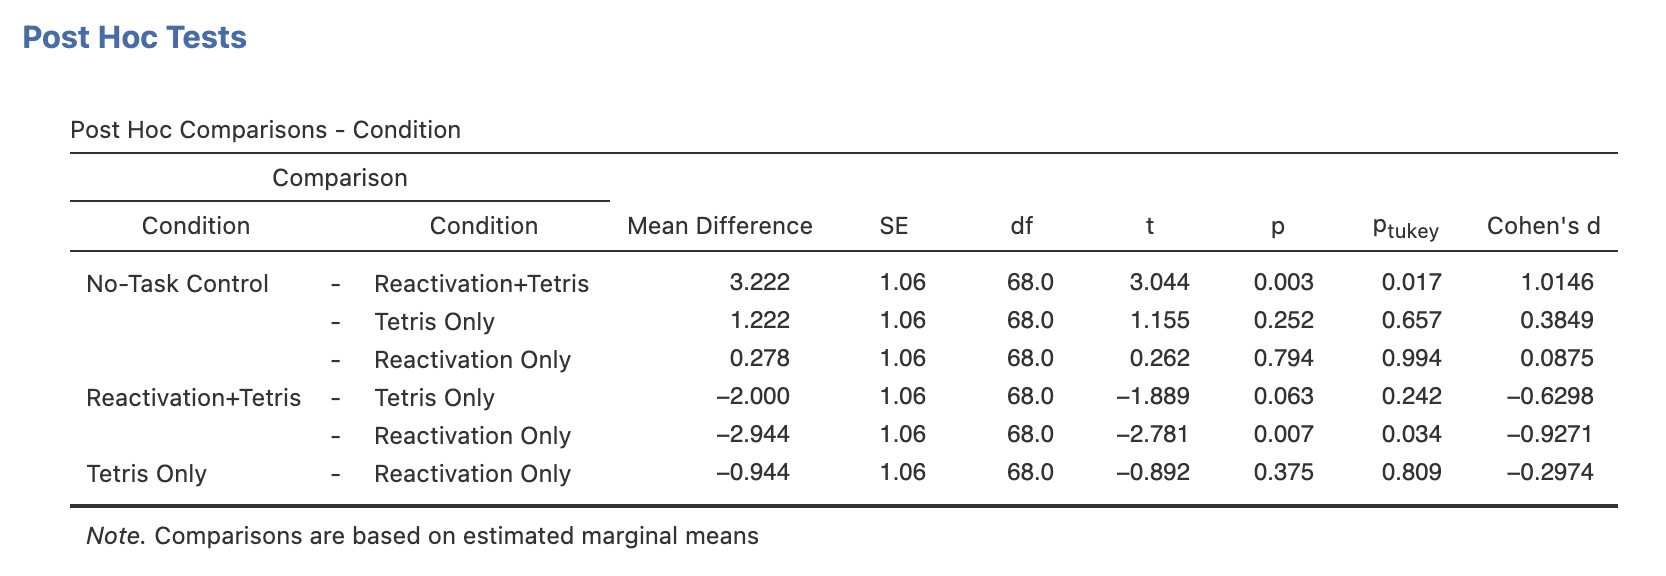Click the df column header
The width and height of the screenshot is (1666, 576).
pos(1021,226)
